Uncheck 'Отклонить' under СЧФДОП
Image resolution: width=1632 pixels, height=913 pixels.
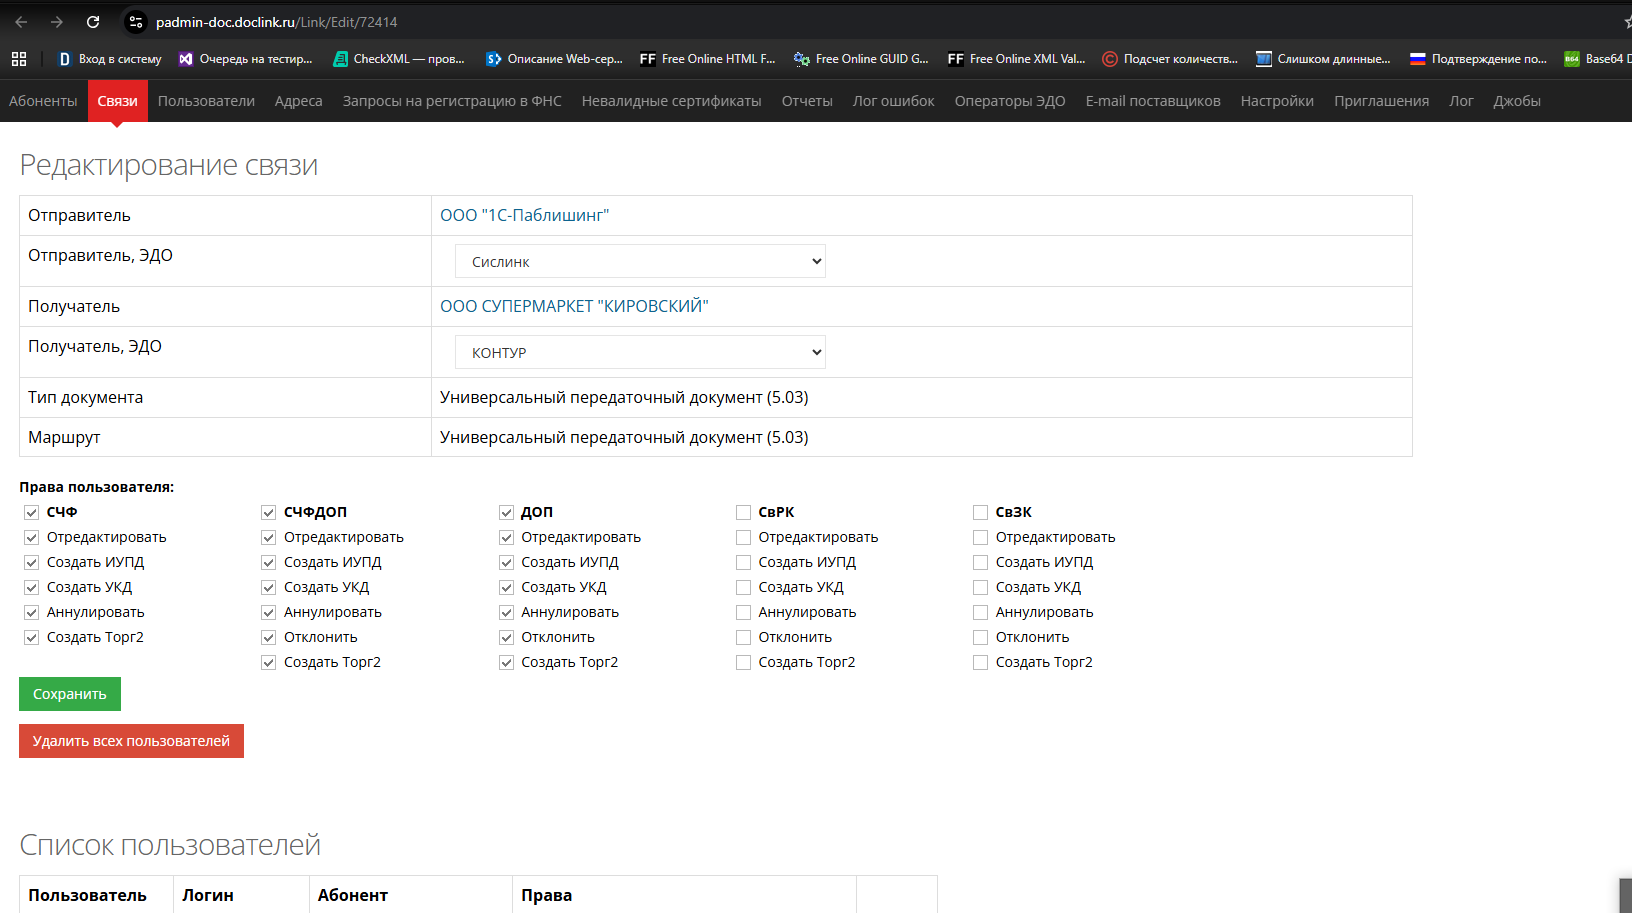coord(269,638)
